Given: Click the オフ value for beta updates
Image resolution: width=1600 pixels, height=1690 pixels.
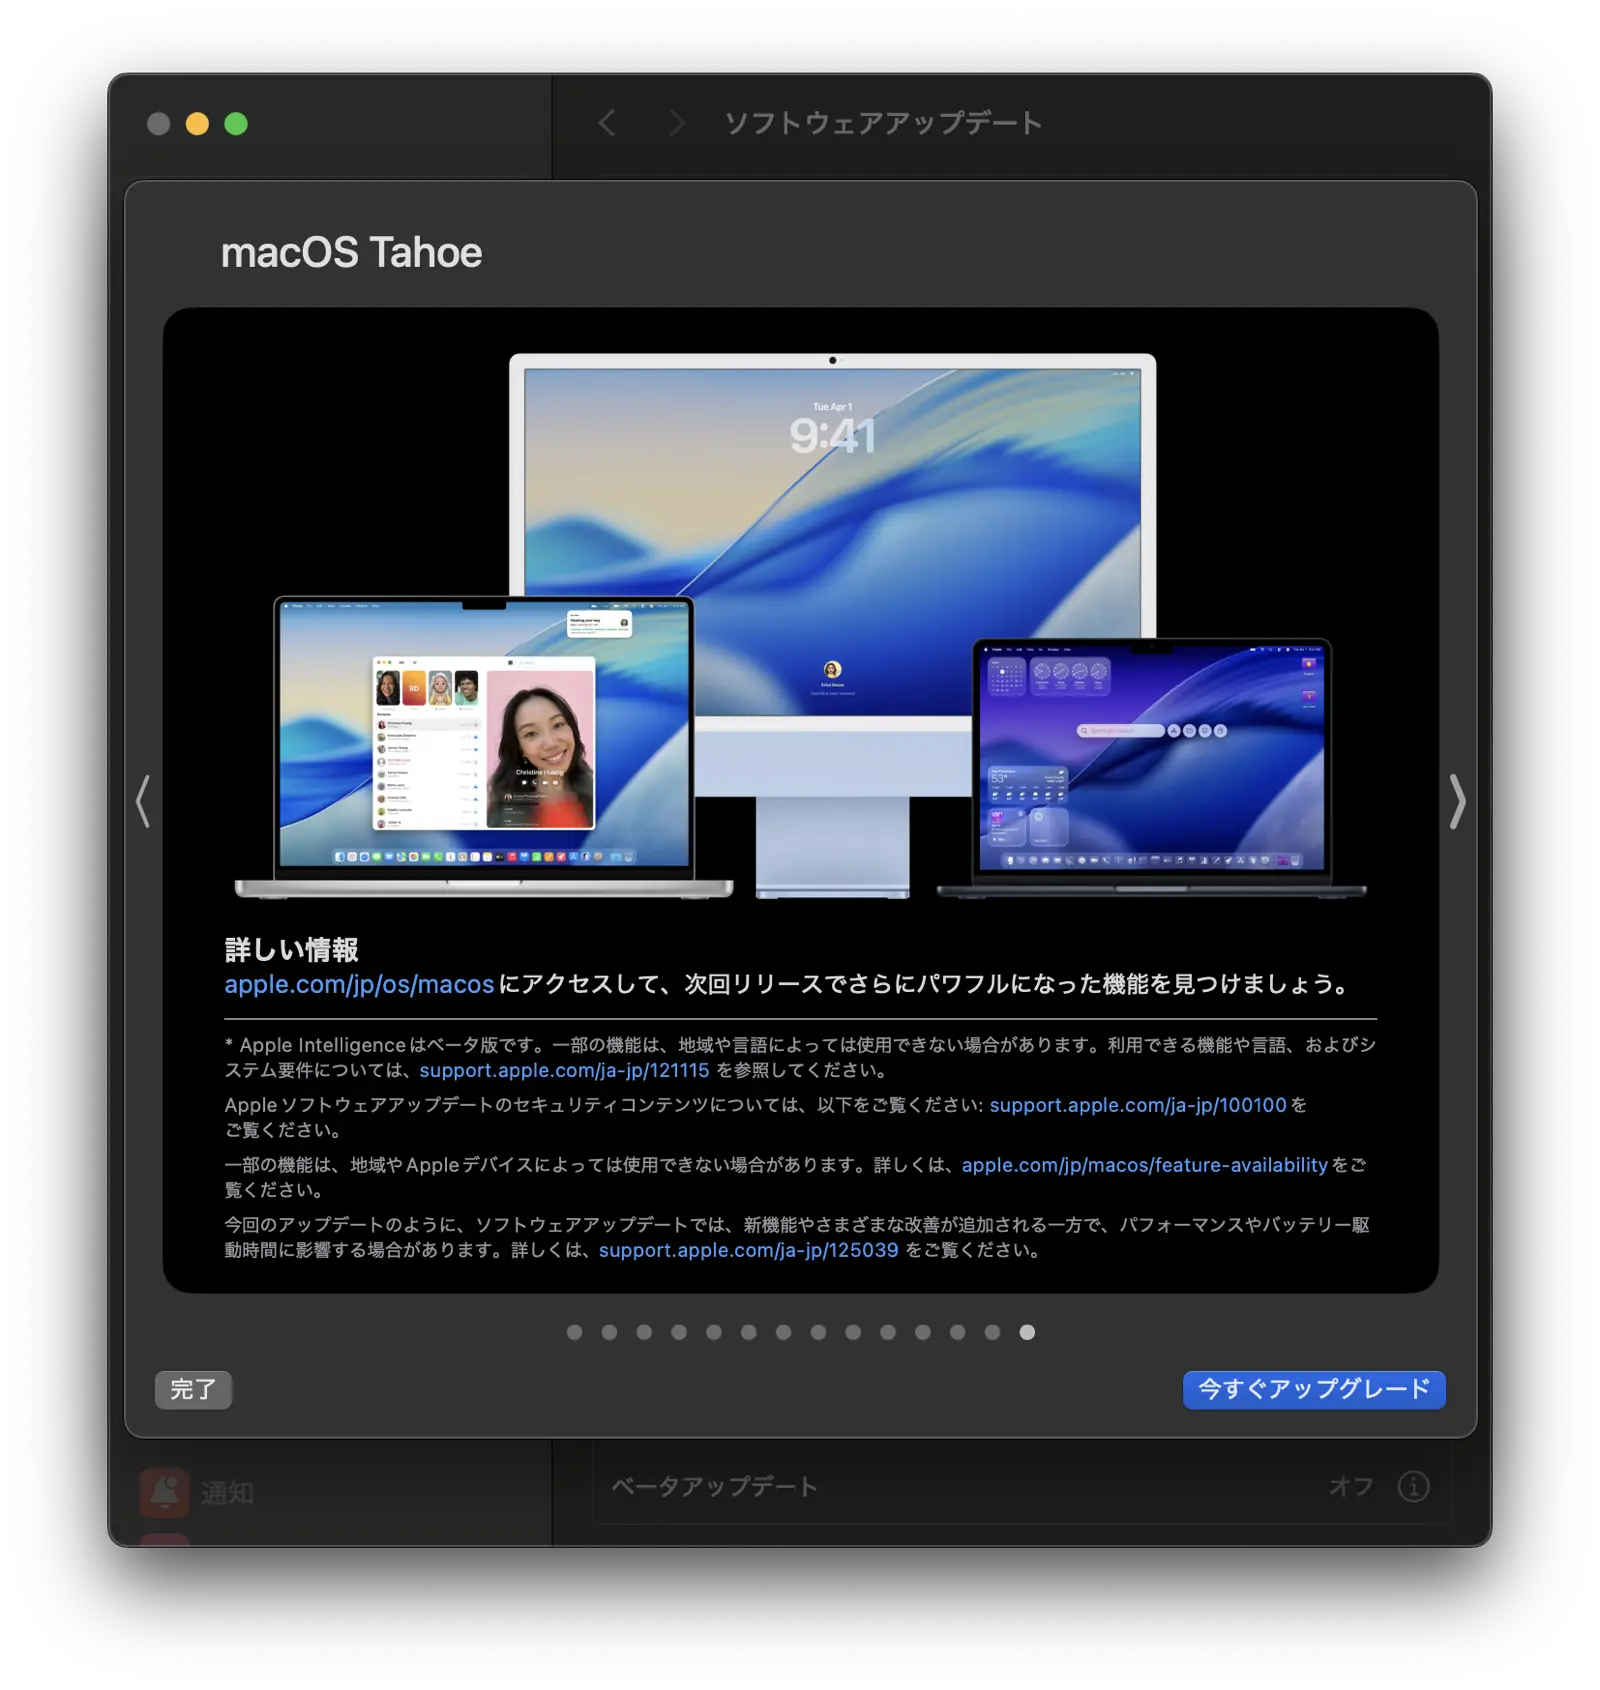Looking at the screenshot, I should (1351, 1487).
